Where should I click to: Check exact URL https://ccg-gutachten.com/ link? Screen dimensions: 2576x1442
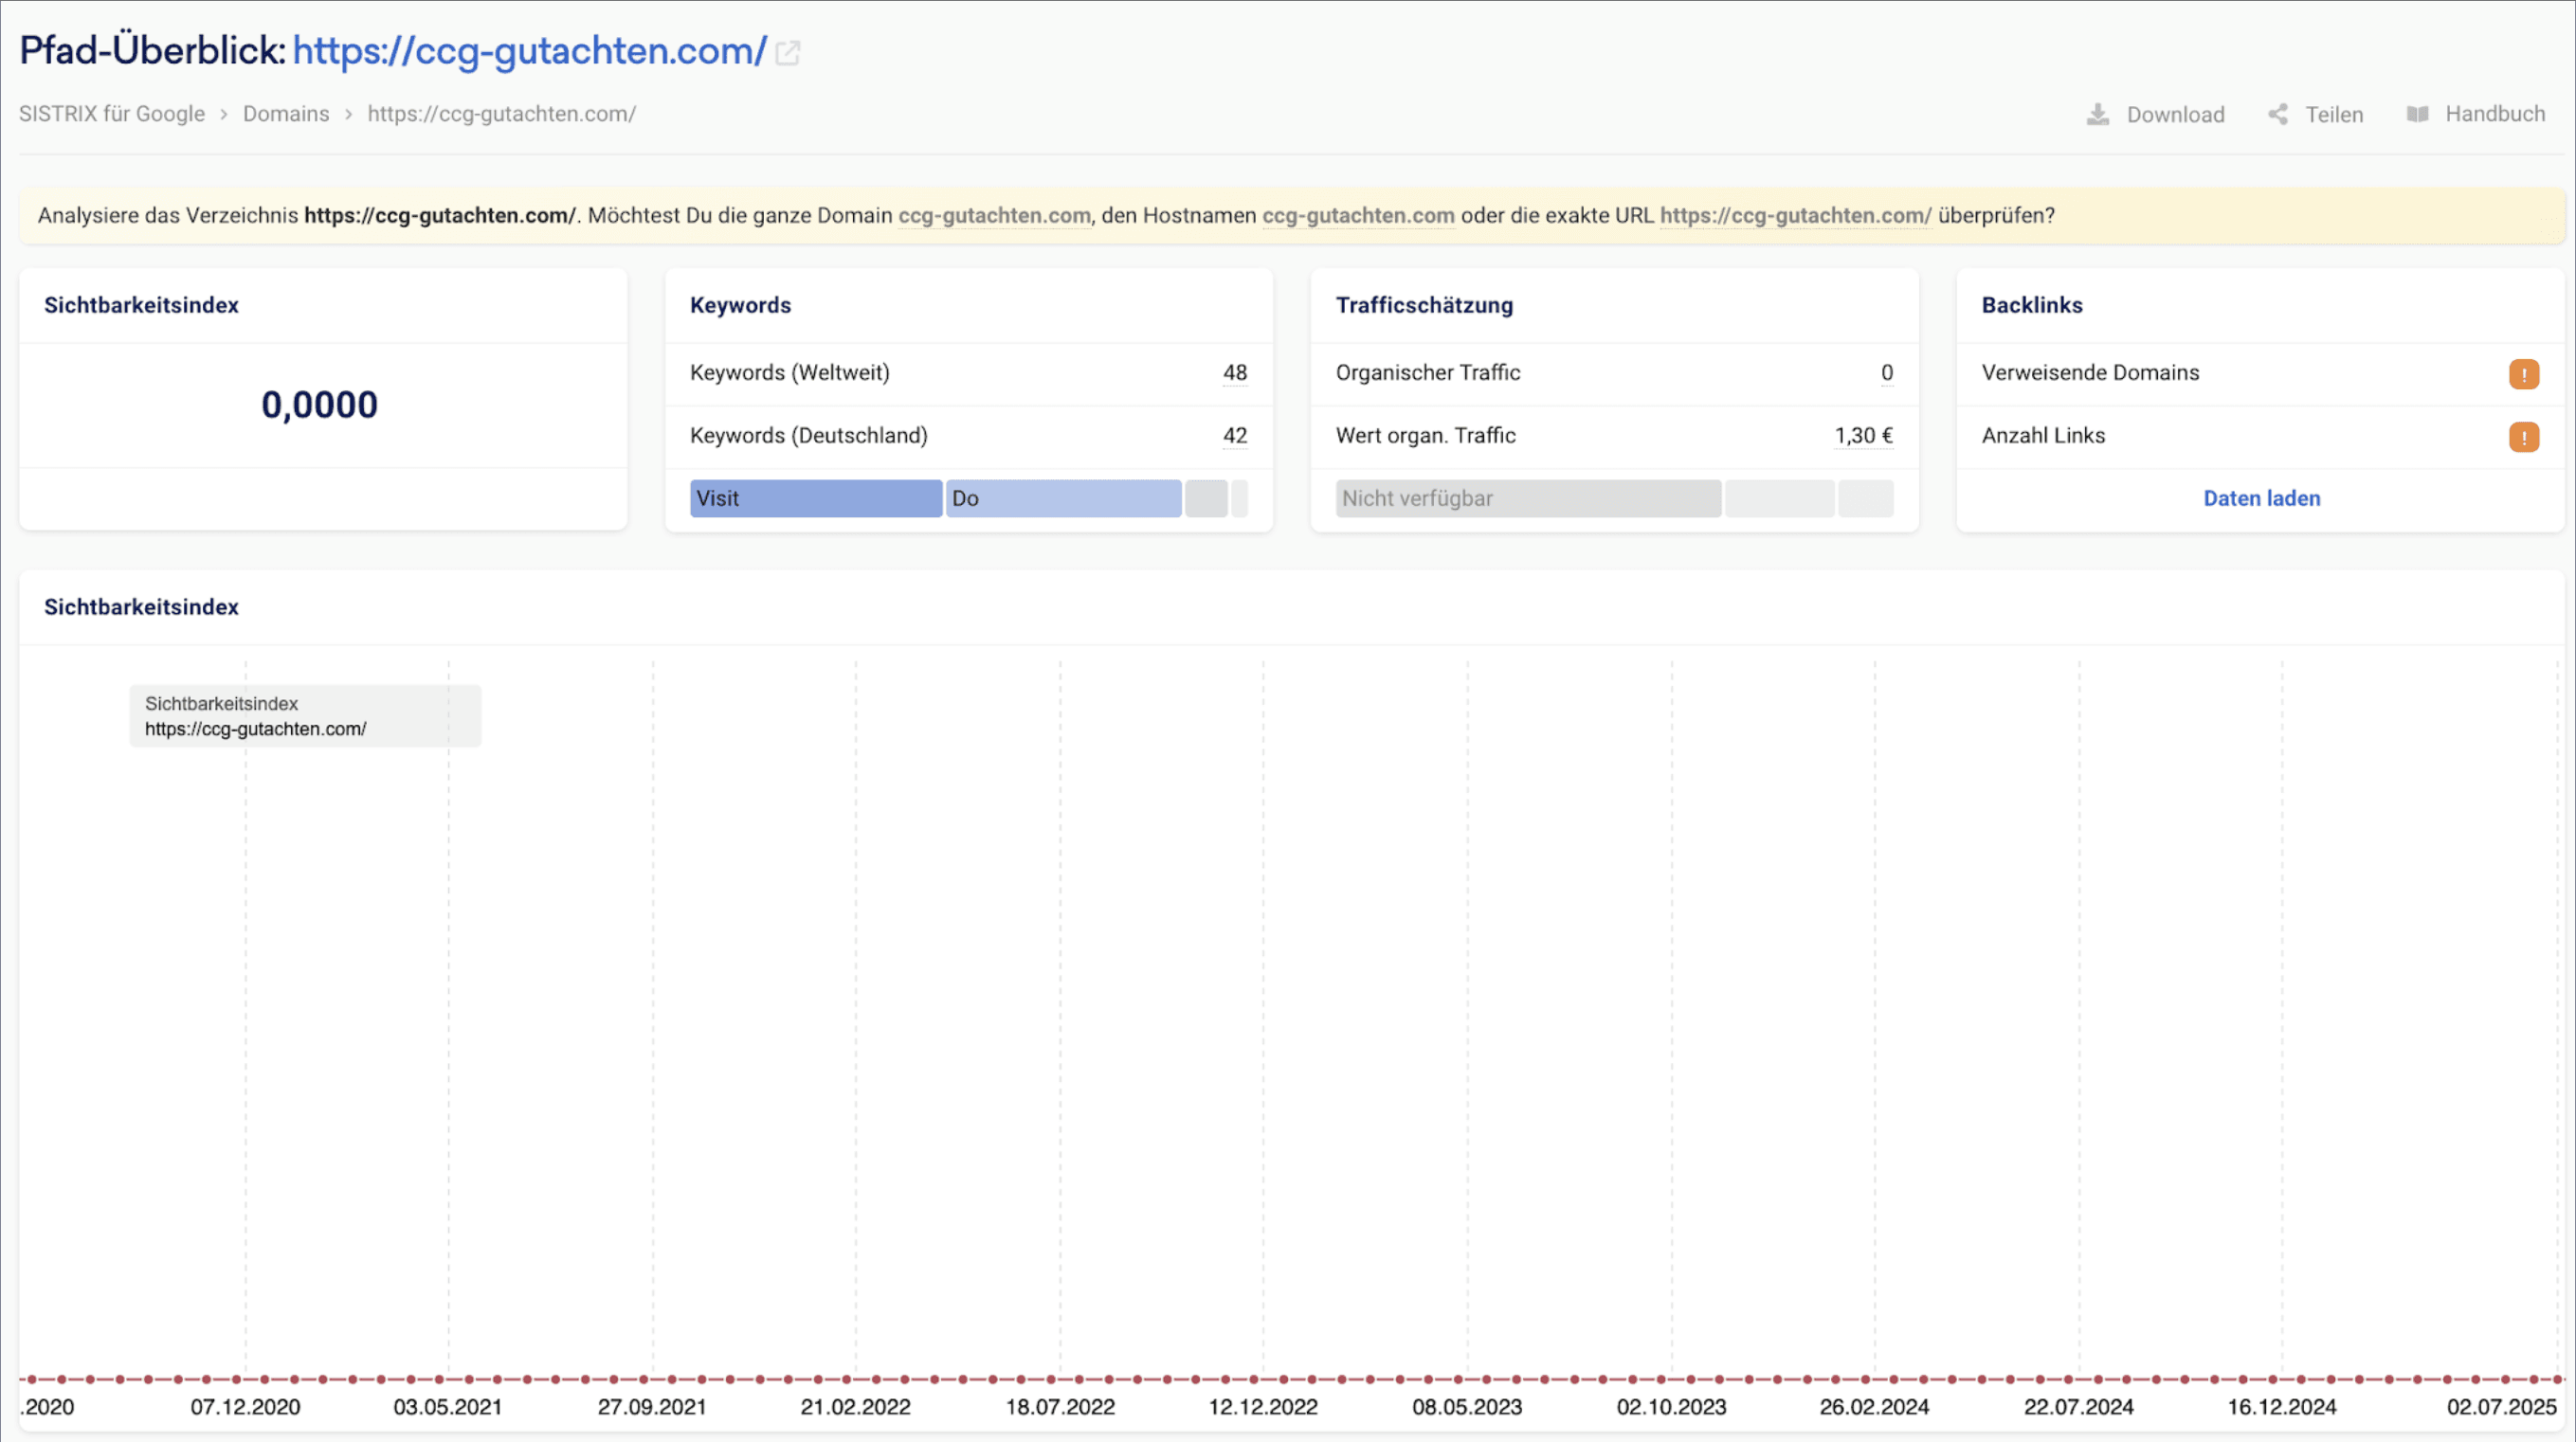[1795, 215]
